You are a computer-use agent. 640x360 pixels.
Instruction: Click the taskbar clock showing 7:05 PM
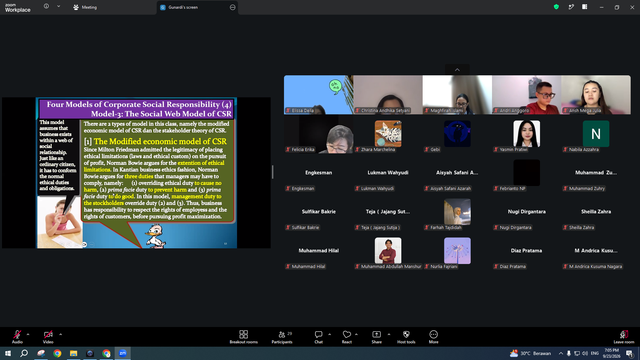[x=611, y=353]
